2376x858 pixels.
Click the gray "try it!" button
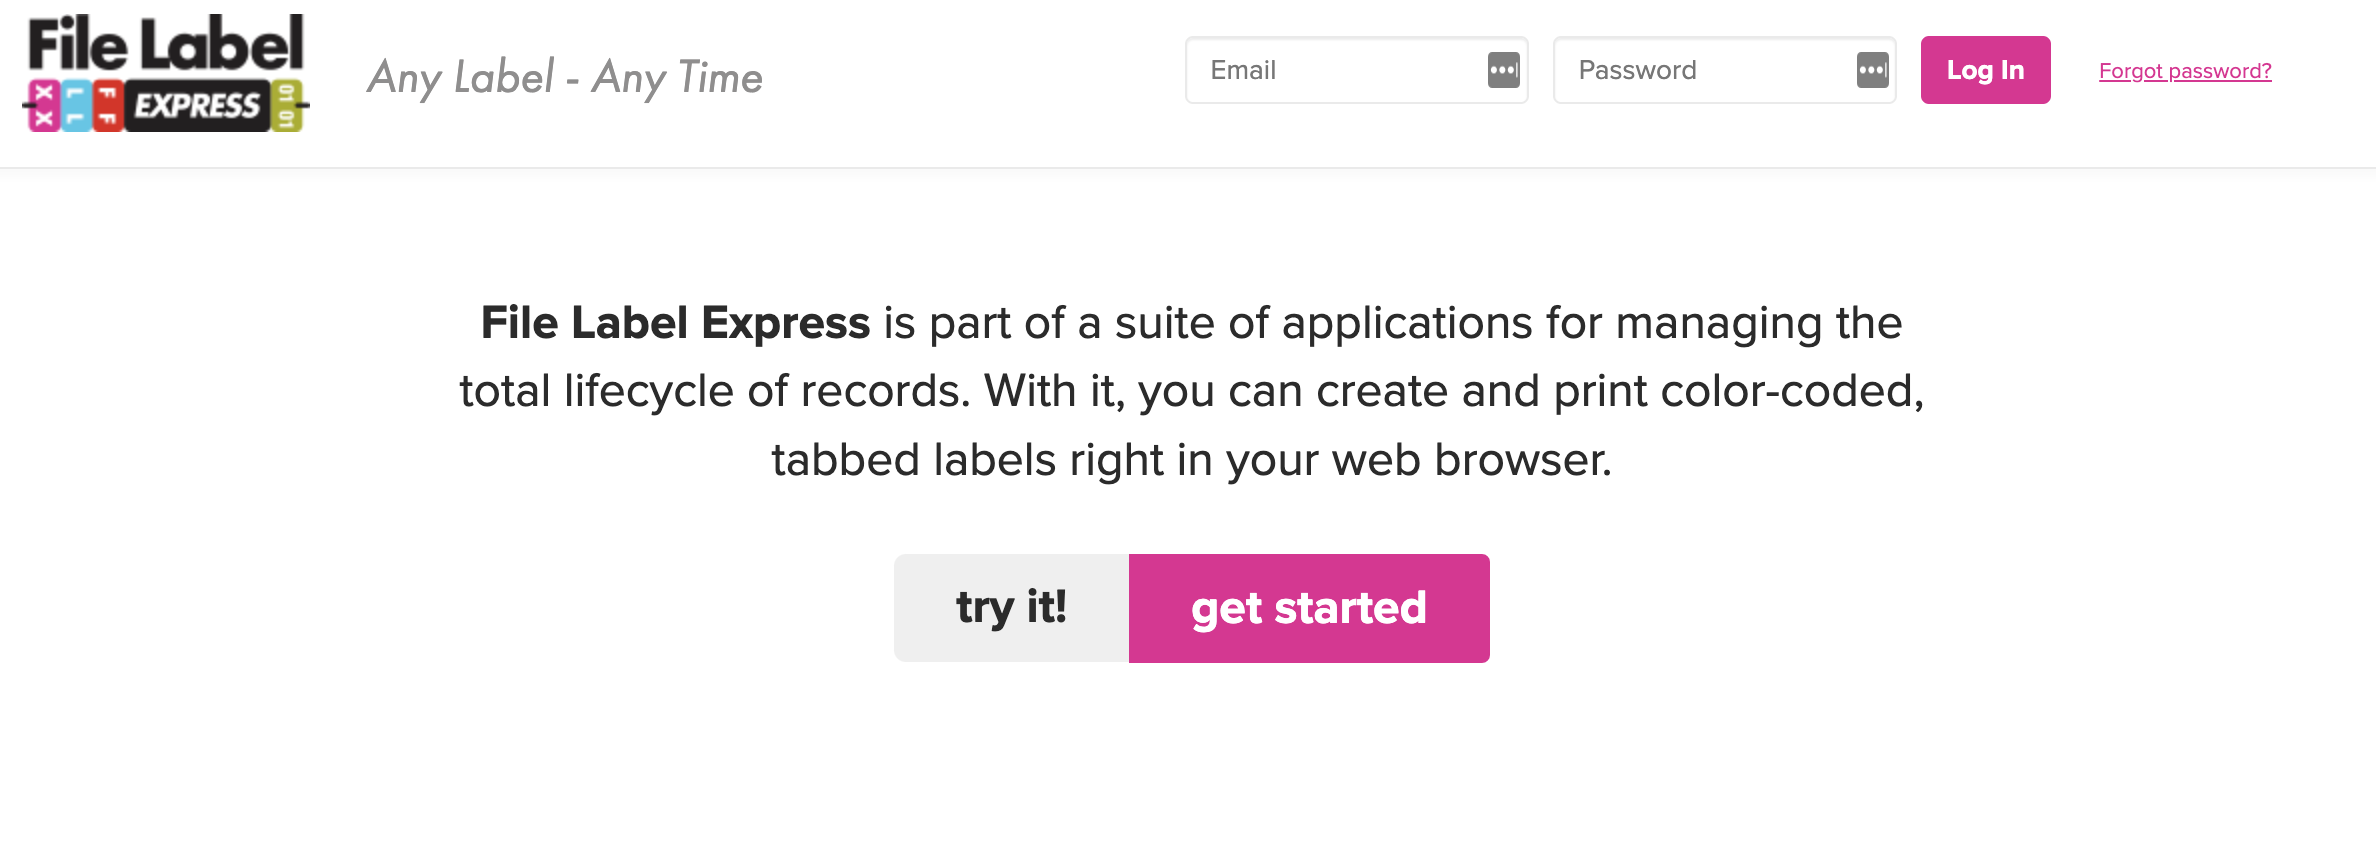tap(1011, 608)
